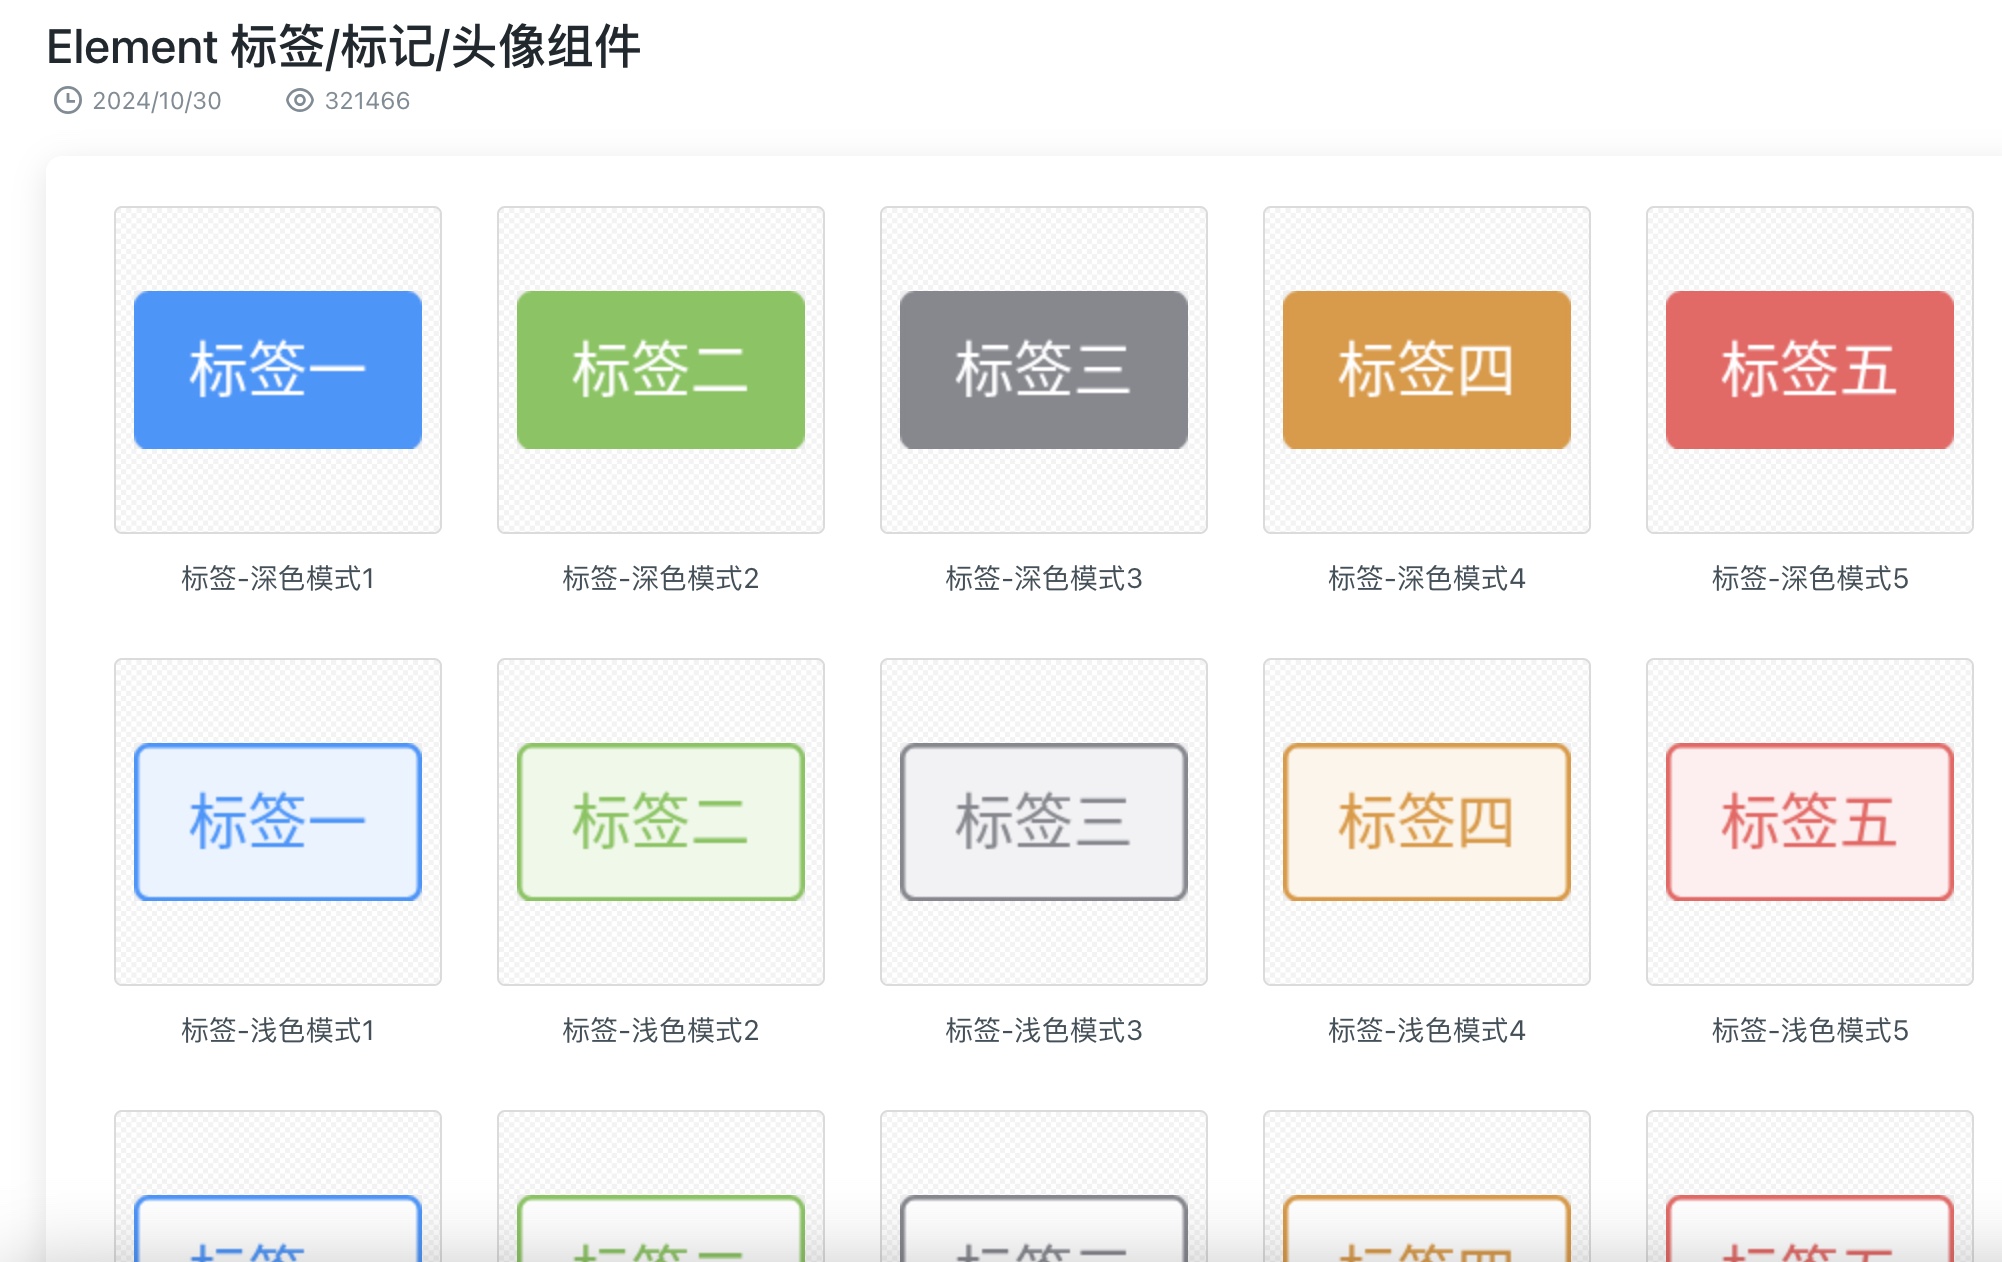Image resolution: width=2002 pixels, height=1262 pixels.
Task: Click the caption 标签-浅色模式2
Action: point(661,1030)
